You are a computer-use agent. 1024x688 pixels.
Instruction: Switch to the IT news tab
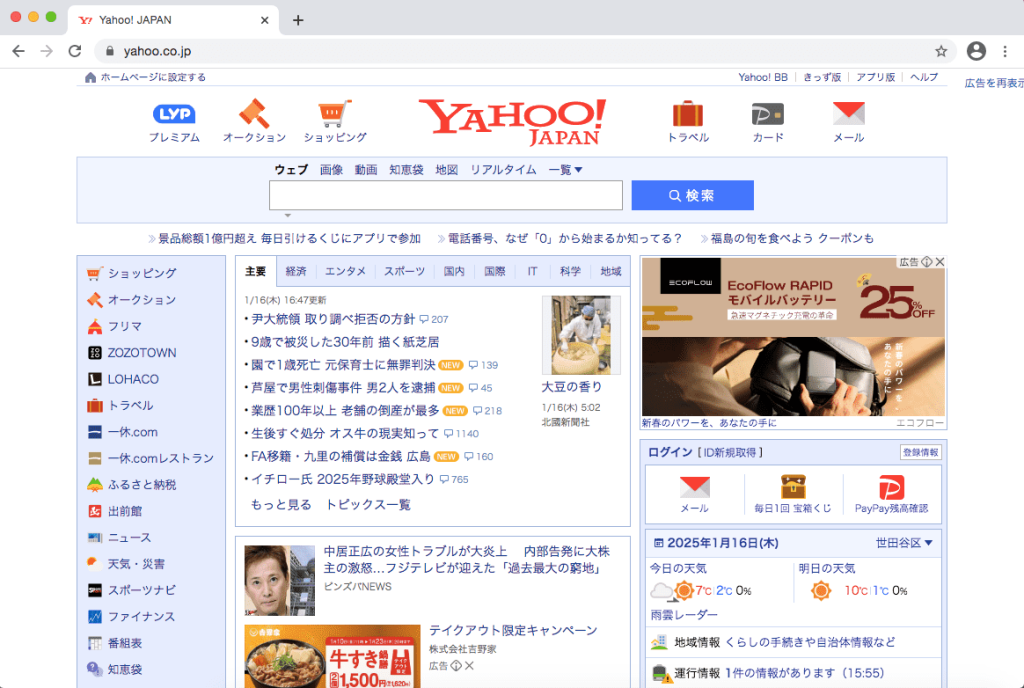(532, 272)
